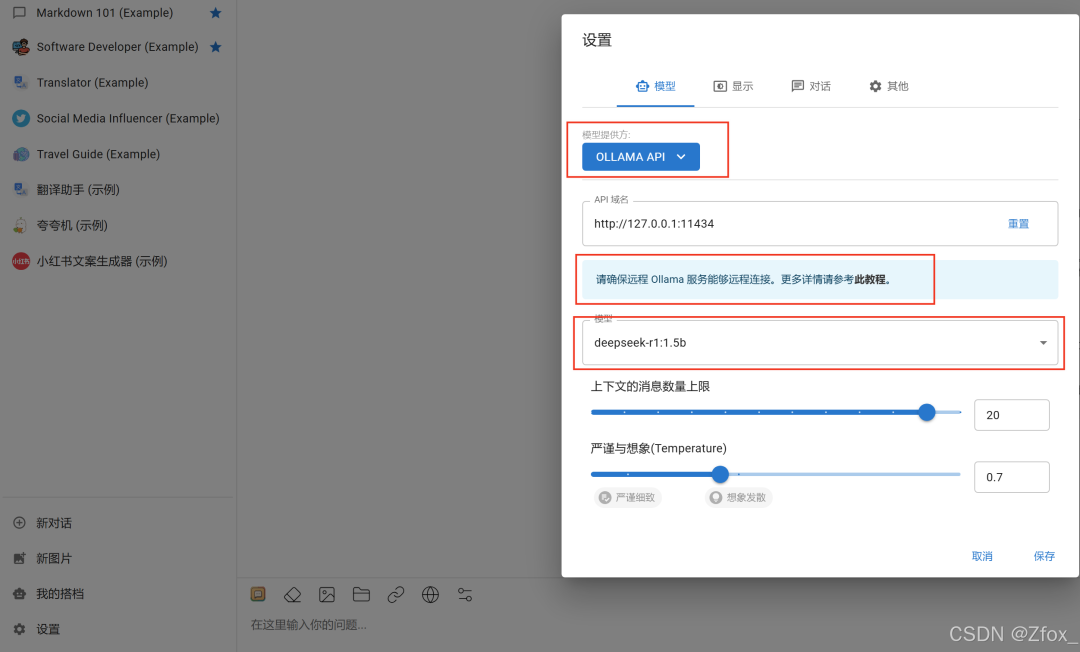The width and height of the screenshot is (1080, 652).
Task: Open model parameters via the sliders icon
Action: (464, 594)
